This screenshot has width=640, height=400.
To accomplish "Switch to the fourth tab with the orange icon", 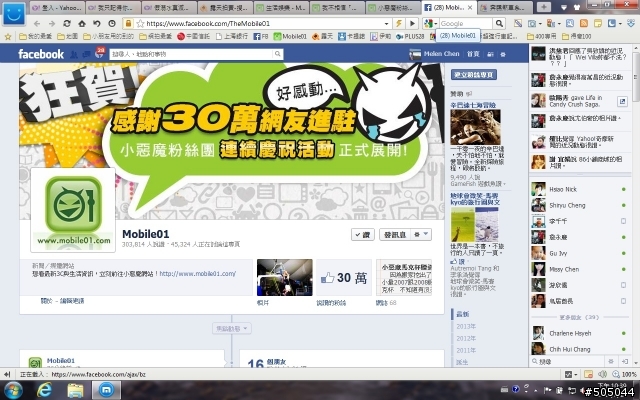I will [224, 7].
